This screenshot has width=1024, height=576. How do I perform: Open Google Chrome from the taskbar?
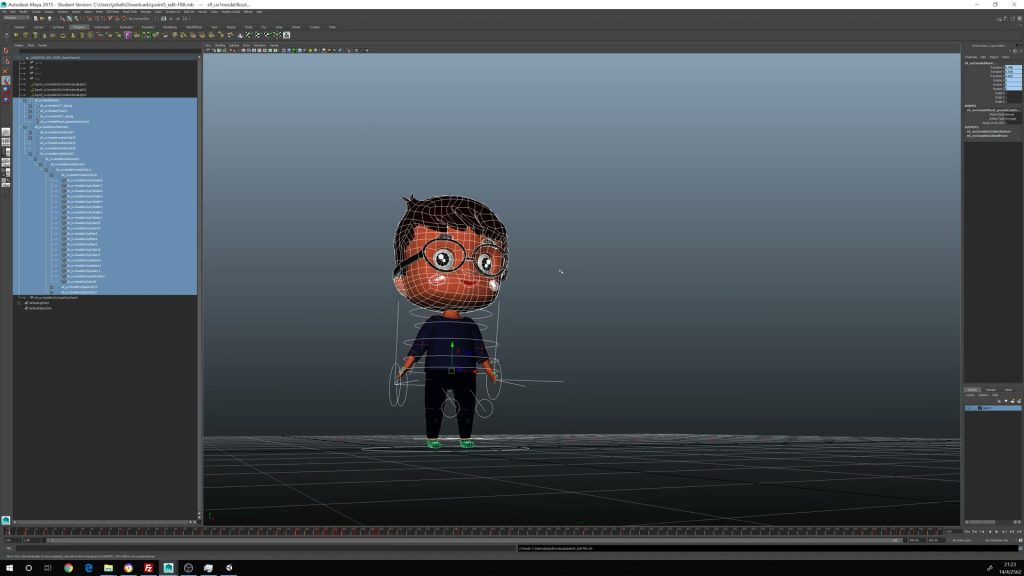(68, 568)
